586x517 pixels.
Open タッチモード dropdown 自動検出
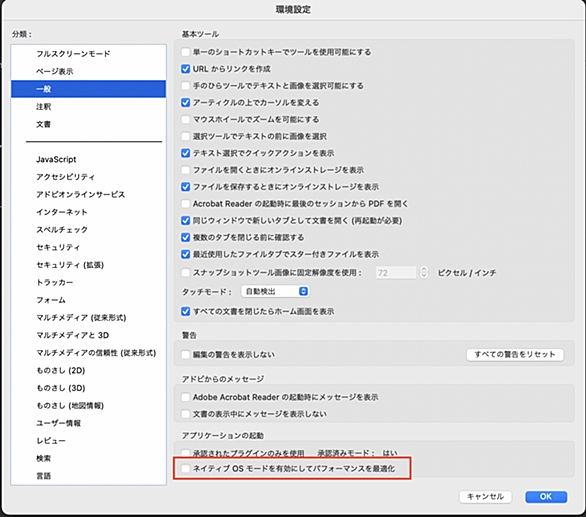[275, 291]
